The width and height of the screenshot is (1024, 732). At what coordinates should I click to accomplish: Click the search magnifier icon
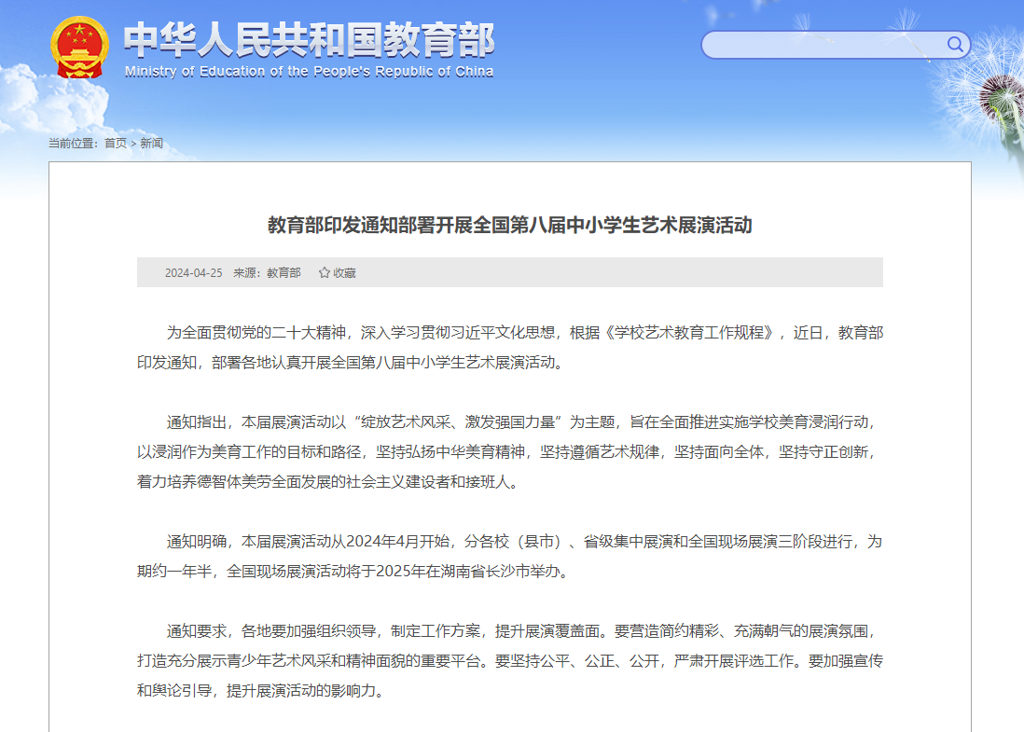955,44
